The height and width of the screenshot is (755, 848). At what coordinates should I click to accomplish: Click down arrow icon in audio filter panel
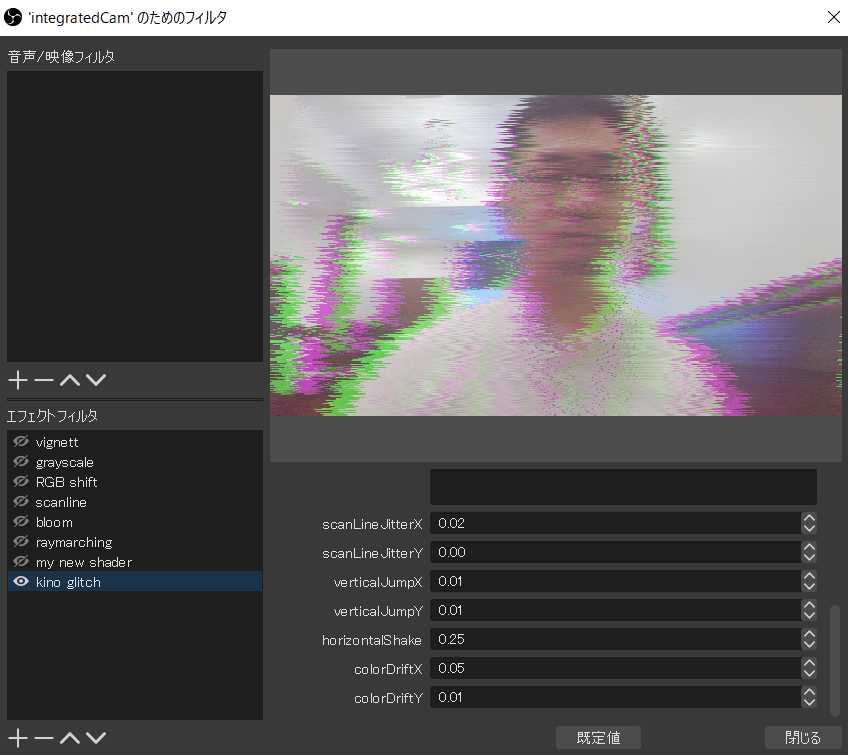point(95,380)
